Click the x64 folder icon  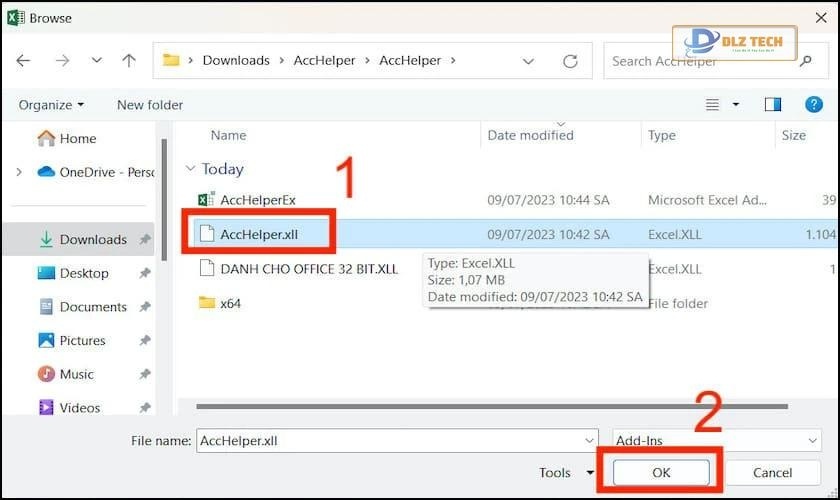coord(207,303)
